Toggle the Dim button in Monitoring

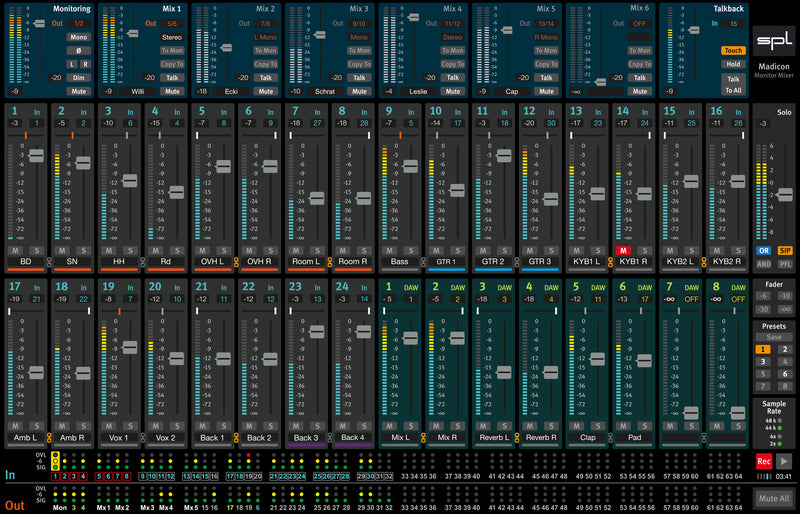[79, 78]
